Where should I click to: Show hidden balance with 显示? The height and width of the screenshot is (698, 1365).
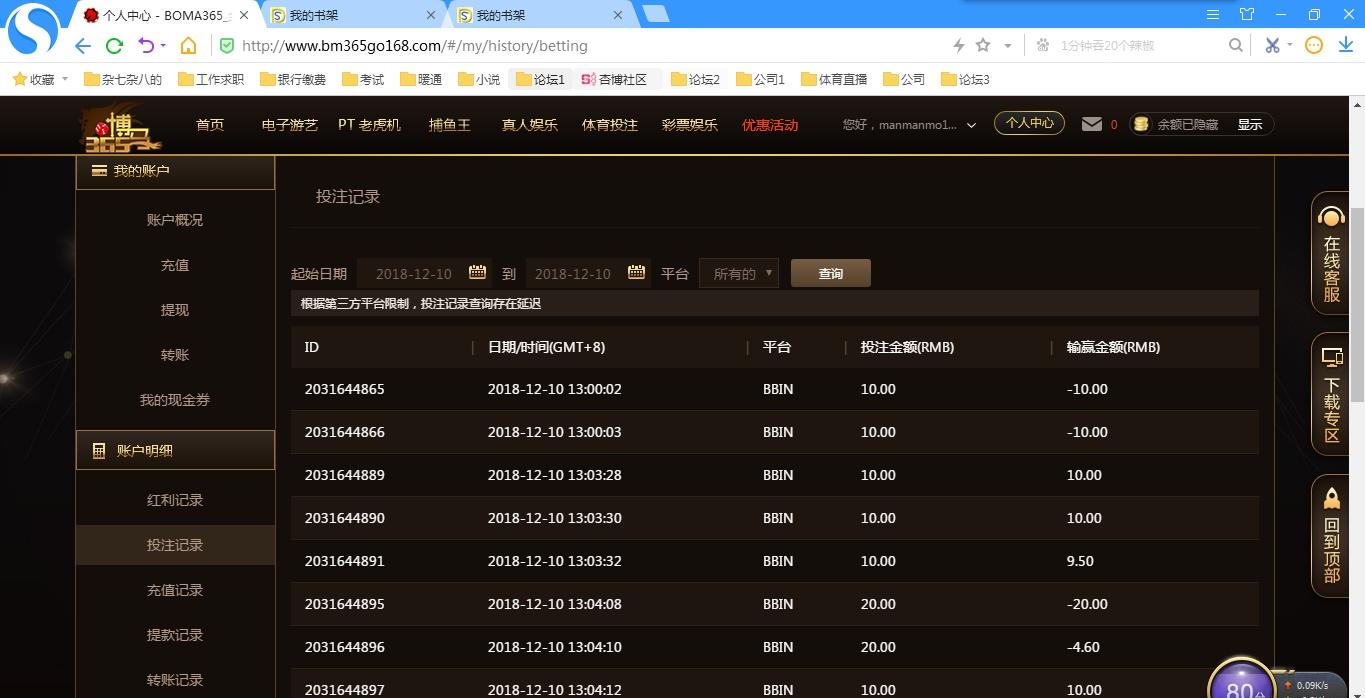[1250, 125]
